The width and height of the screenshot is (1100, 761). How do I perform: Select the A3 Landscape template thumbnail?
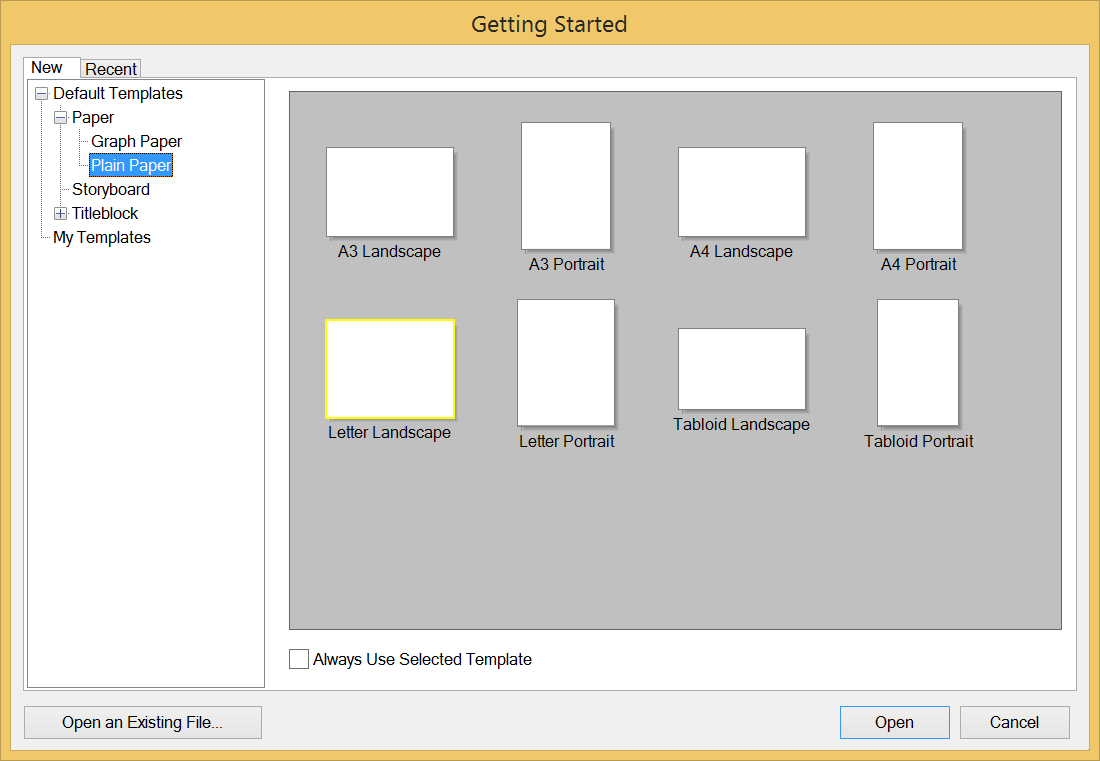(x=390, y=191)
